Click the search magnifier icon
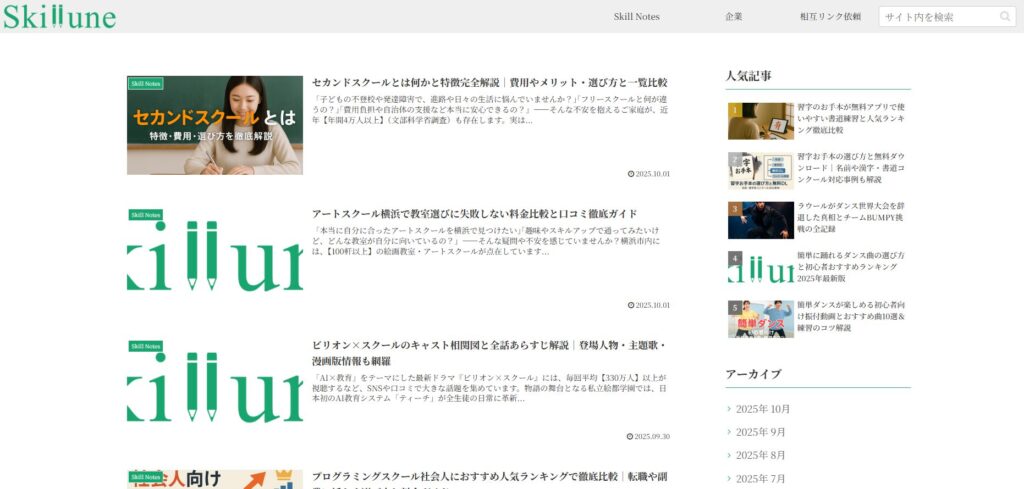The width and height of the screenshot is (1024, 489). pos(1005,17)
